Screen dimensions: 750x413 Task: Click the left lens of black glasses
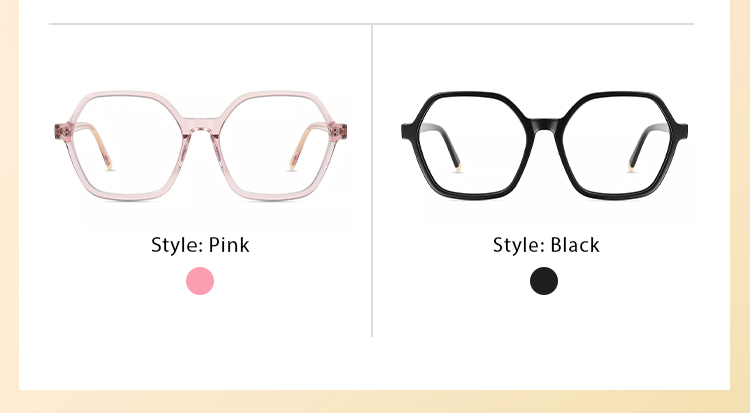point(473,145)
